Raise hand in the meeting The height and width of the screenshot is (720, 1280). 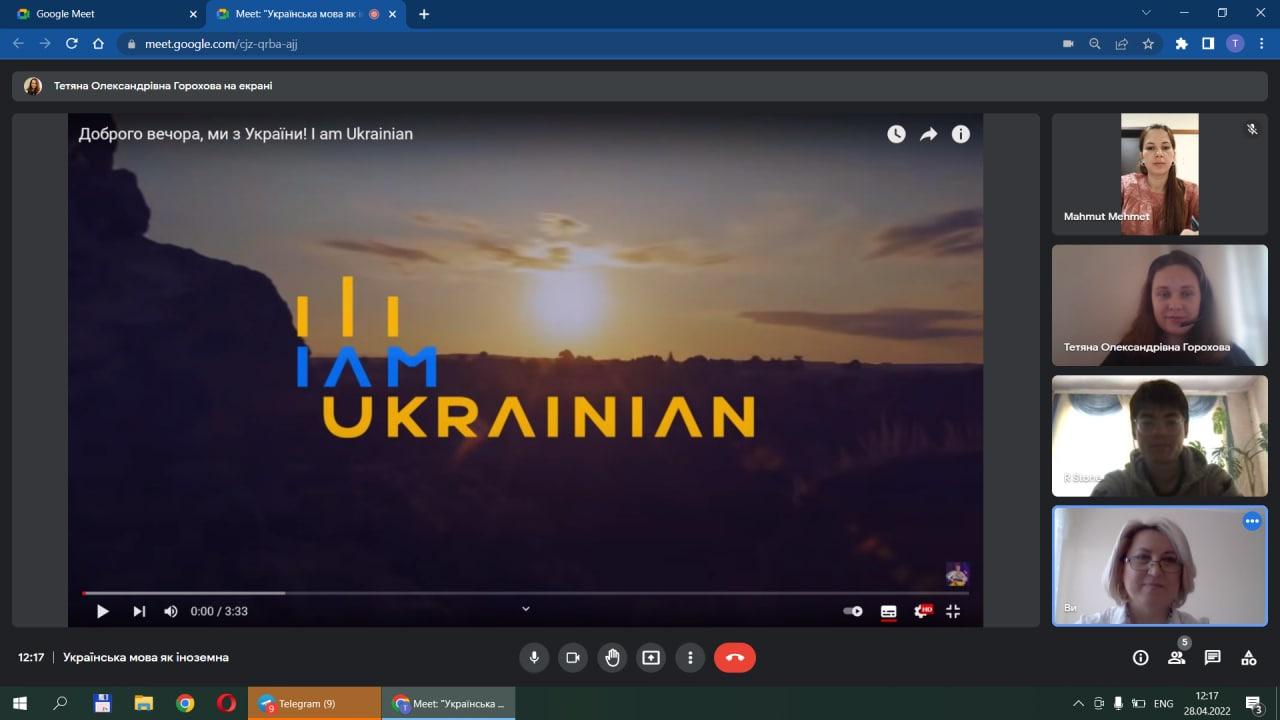(612, 657)
